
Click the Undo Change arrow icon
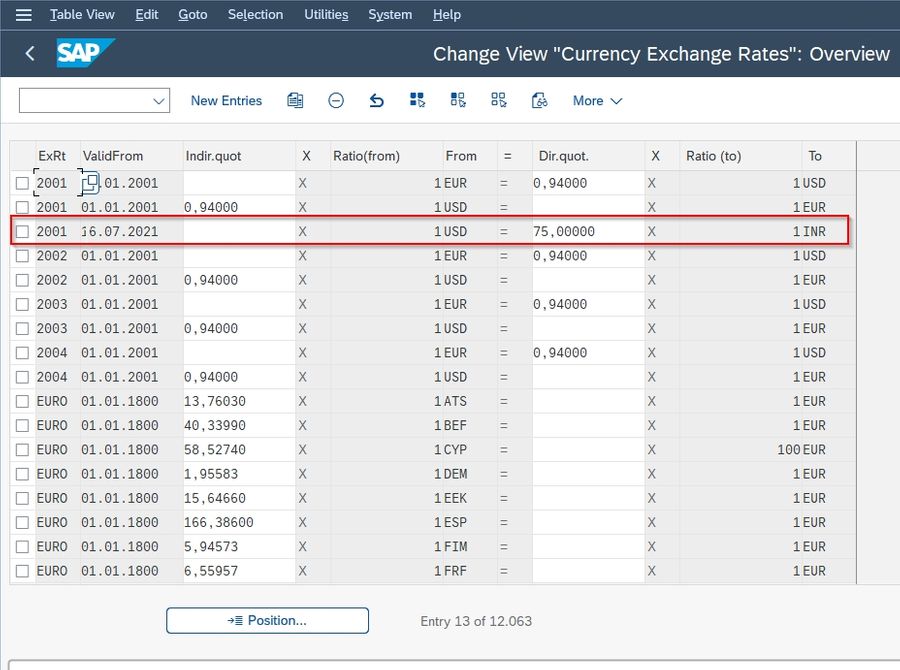377,100
